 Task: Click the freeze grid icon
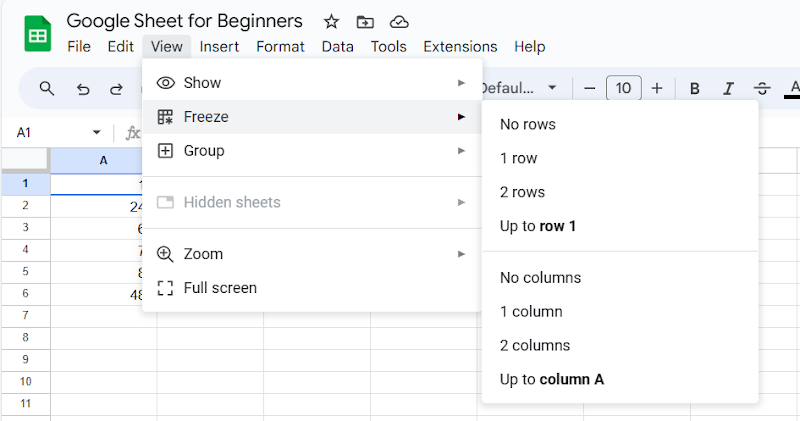165,117
